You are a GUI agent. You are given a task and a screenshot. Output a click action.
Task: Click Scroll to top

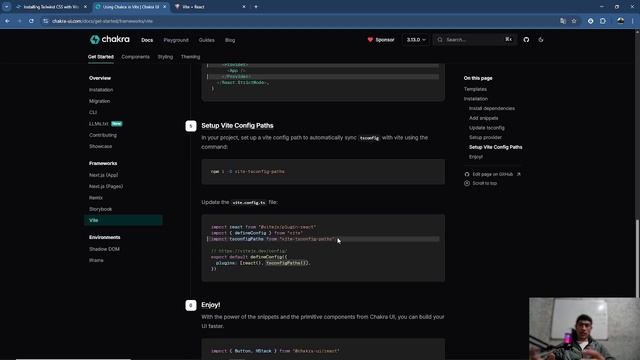pyautogui.click(x=480, y=183)
